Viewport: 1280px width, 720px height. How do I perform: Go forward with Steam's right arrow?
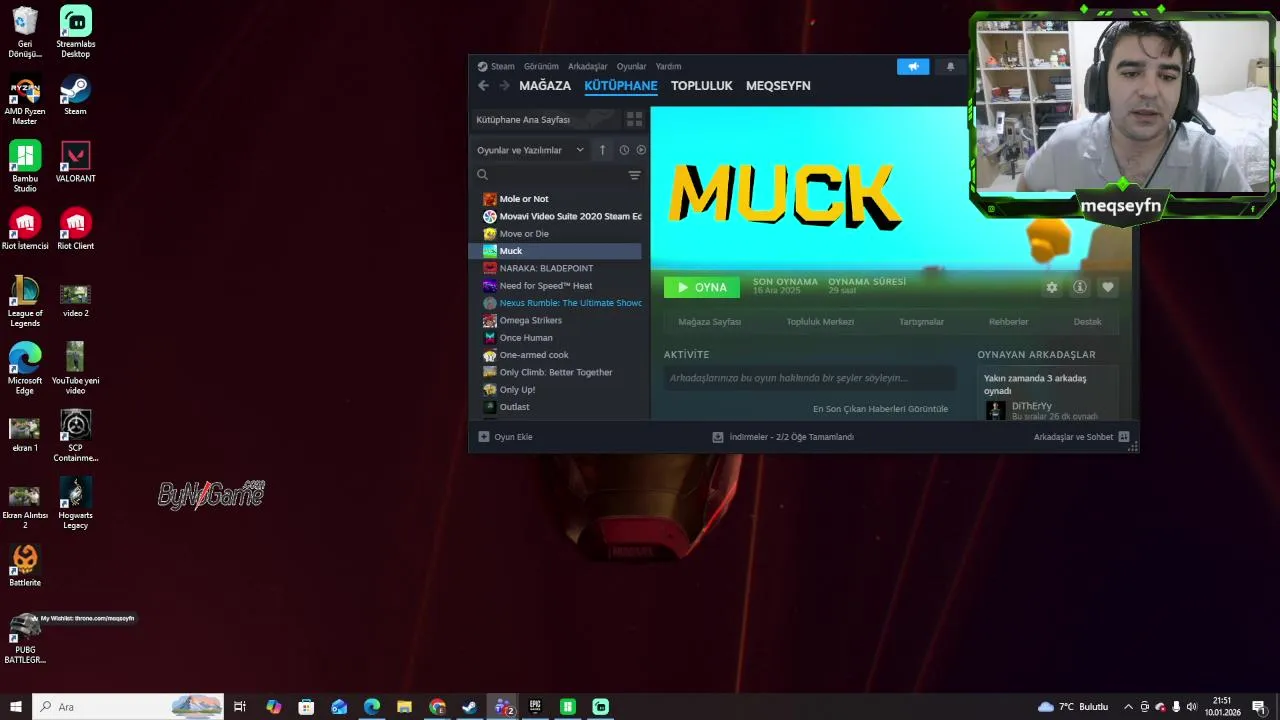click(504, 86)
